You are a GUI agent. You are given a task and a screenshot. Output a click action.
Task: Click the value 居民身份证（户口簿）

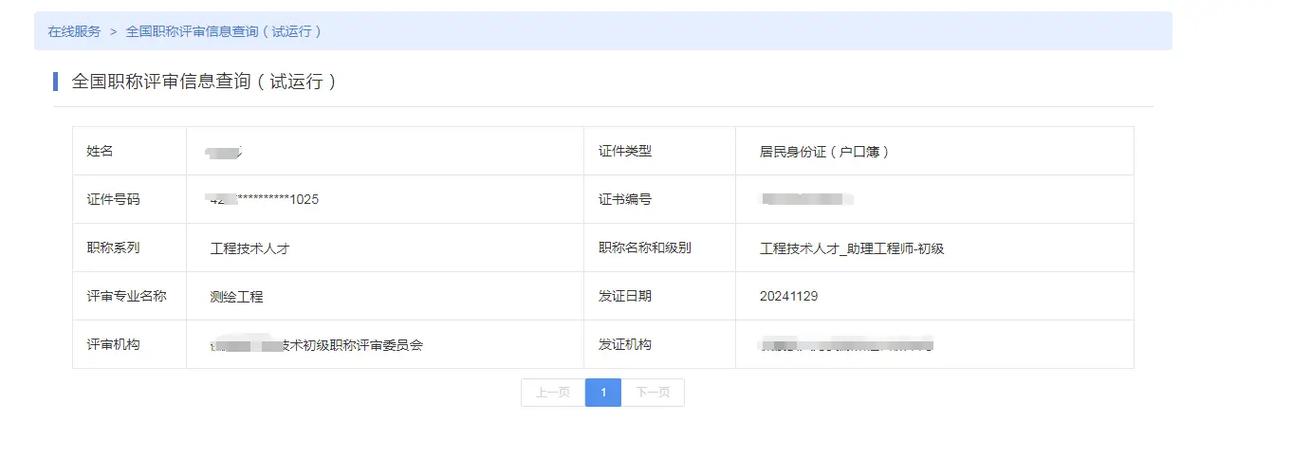coord(825,152)
